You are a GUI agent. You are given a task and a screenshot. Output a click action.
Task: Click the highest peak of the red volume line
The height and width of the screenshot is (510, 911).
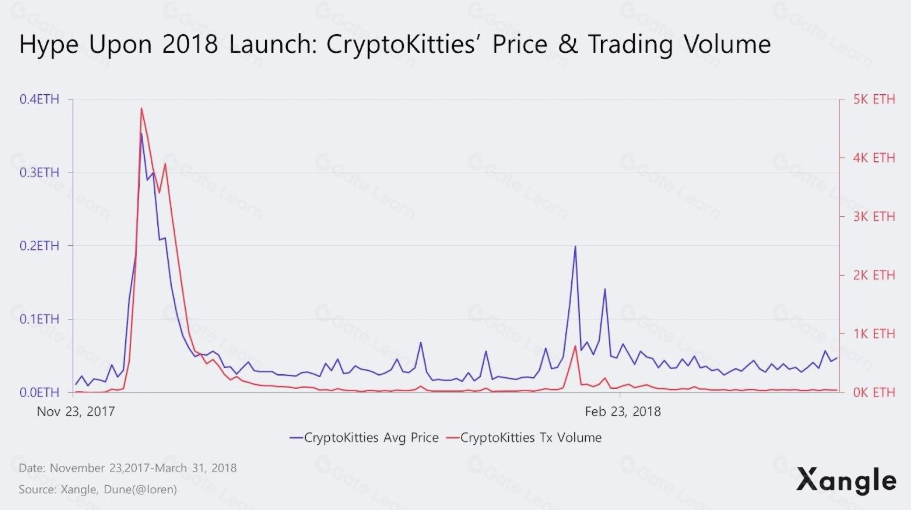coord(141,108)
